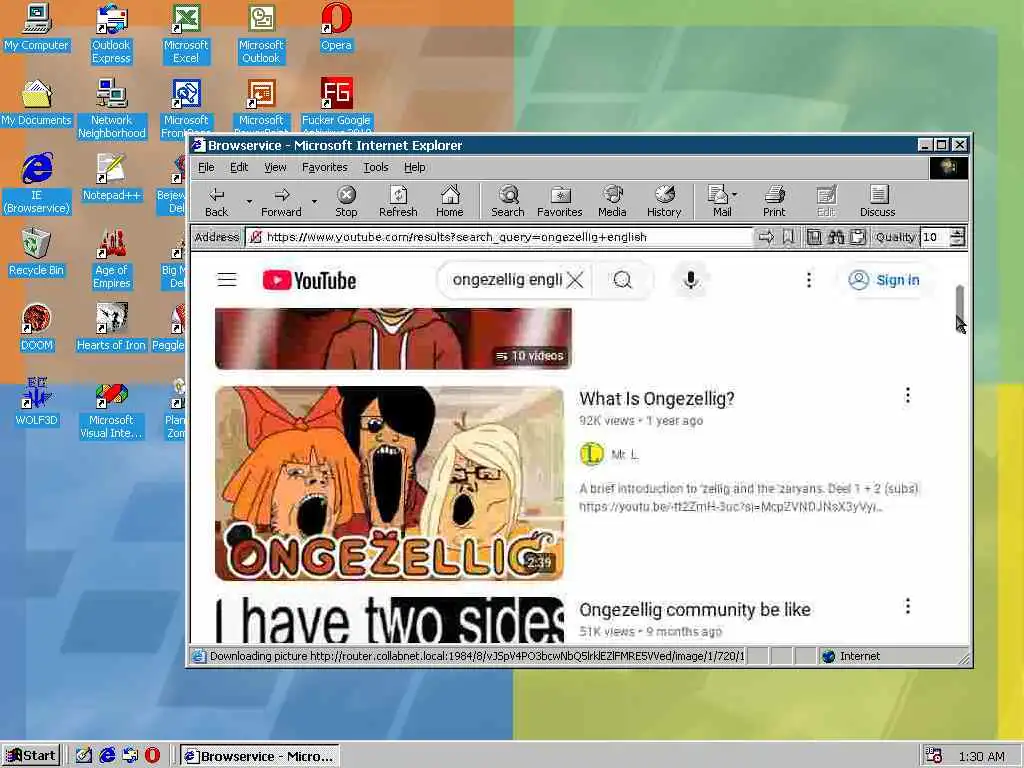Click the address bar URL field
This screenshot has height=768, width=1024.
pos(500,237)
